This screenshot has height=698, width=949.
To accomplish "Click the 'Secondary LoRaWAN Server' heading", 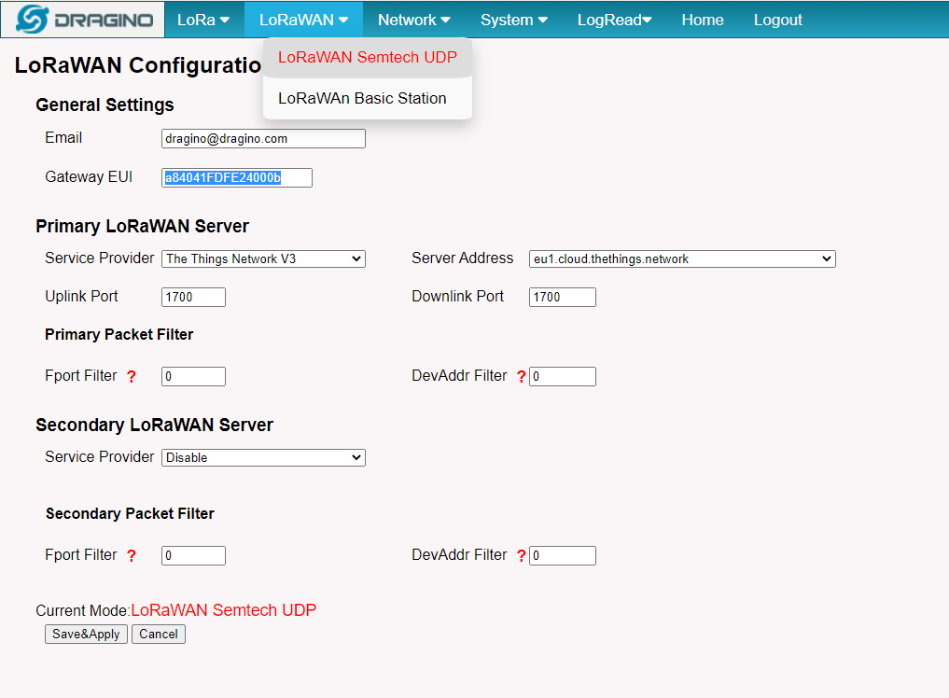I will tap(154, 425).
